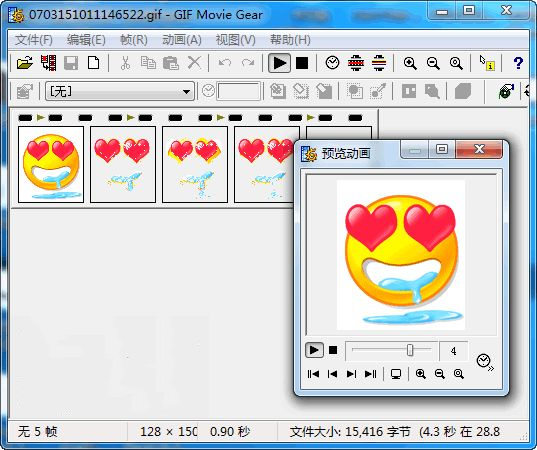Zoom in within the preview window
The image size is (537, 450).
pos(421,374)
